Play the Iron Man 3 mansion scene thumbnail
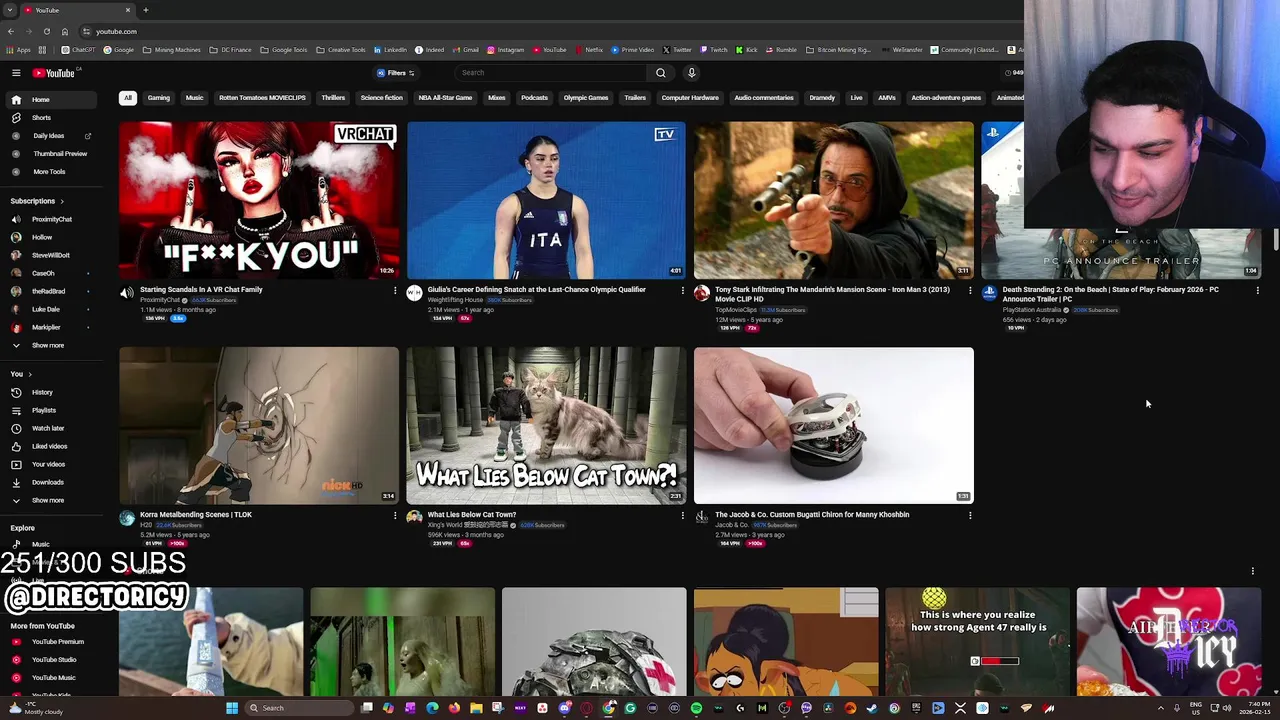The height and width of the screenshot is (720, 1280). (834, 201)
